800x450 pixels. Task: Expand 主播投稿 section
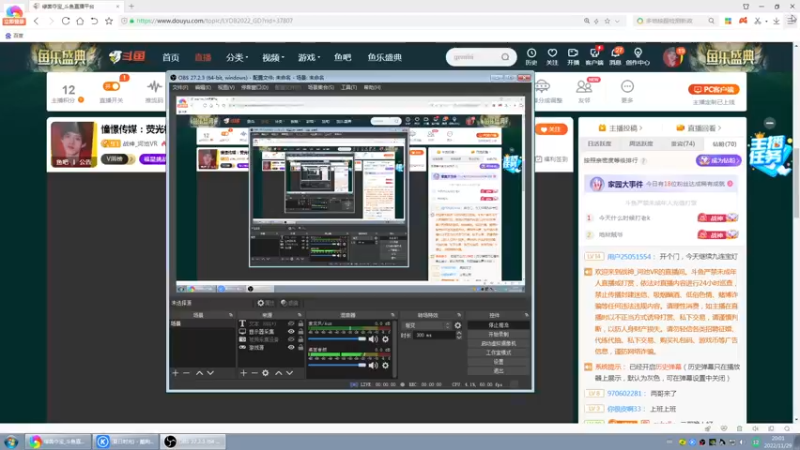point(620,128)
